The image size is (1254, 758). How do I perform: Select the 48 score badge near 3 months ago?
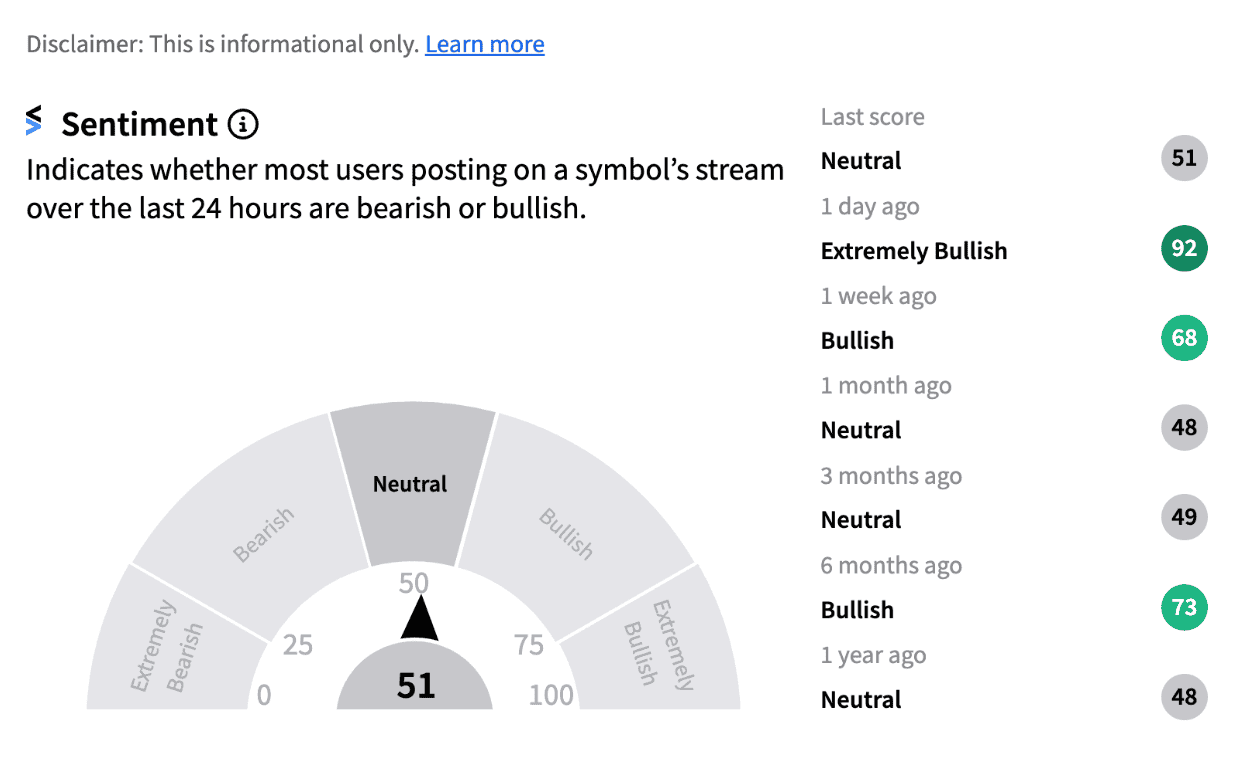(x=1183, y=428)
